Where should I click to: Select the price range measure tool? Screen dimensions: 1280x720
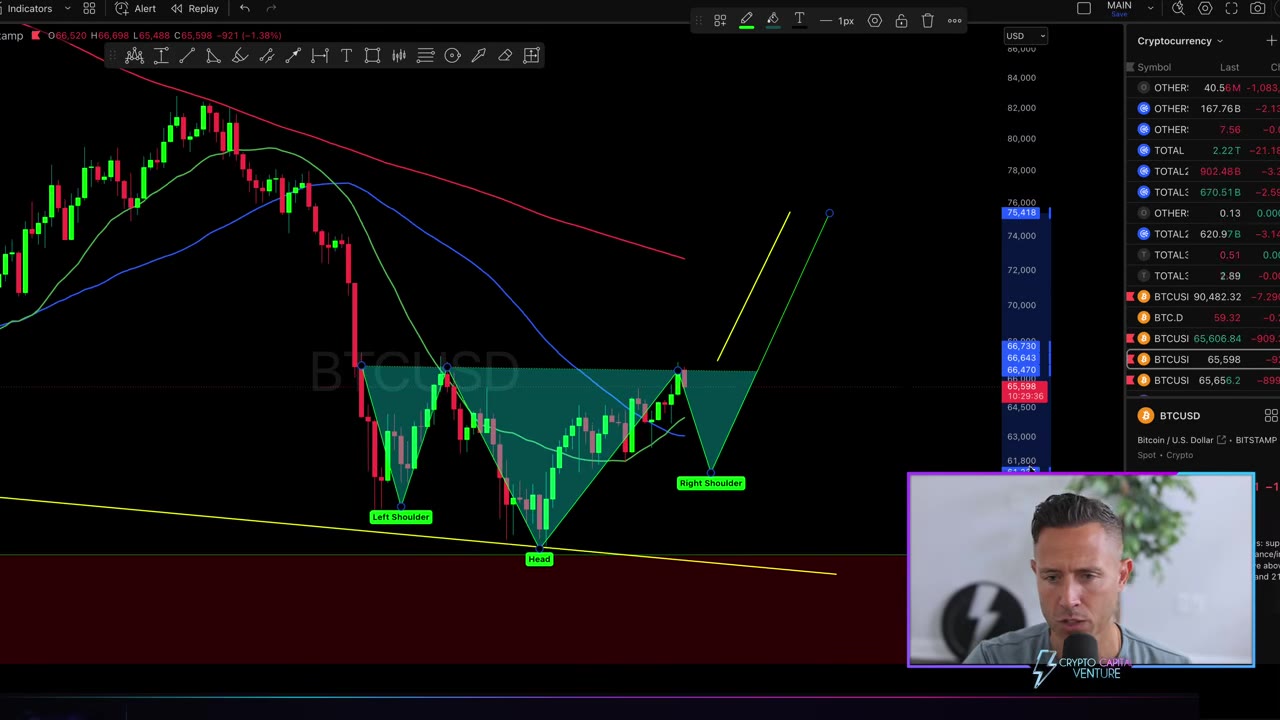[x=161, y=56]
